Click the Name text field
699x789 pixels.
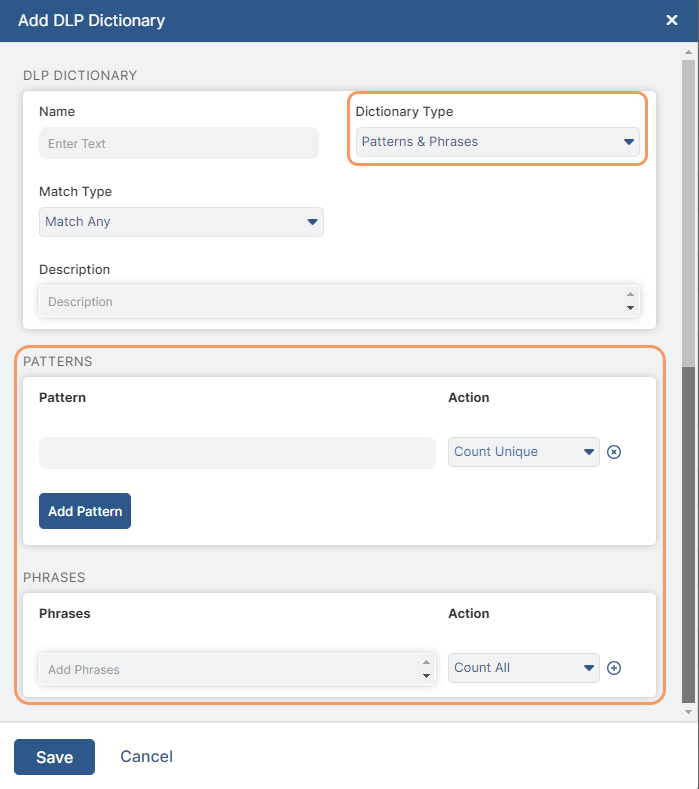pyautogui.click(x=179, y=143)
